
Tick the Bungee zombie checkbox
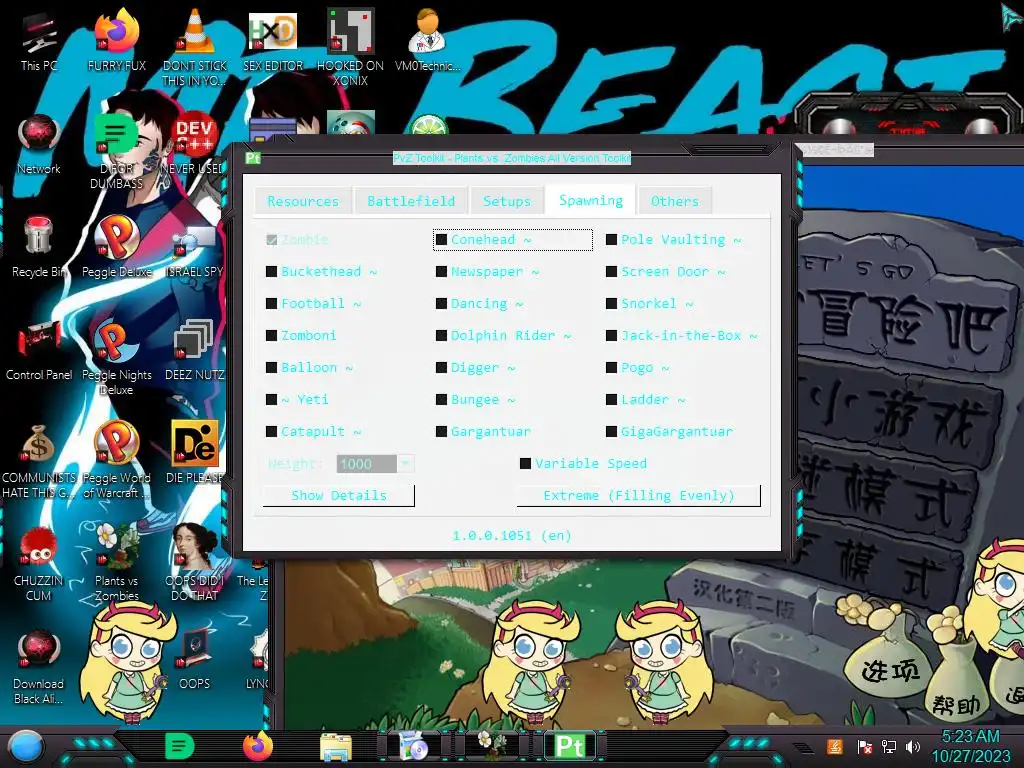pyautogui.click(x=441, y=400)
